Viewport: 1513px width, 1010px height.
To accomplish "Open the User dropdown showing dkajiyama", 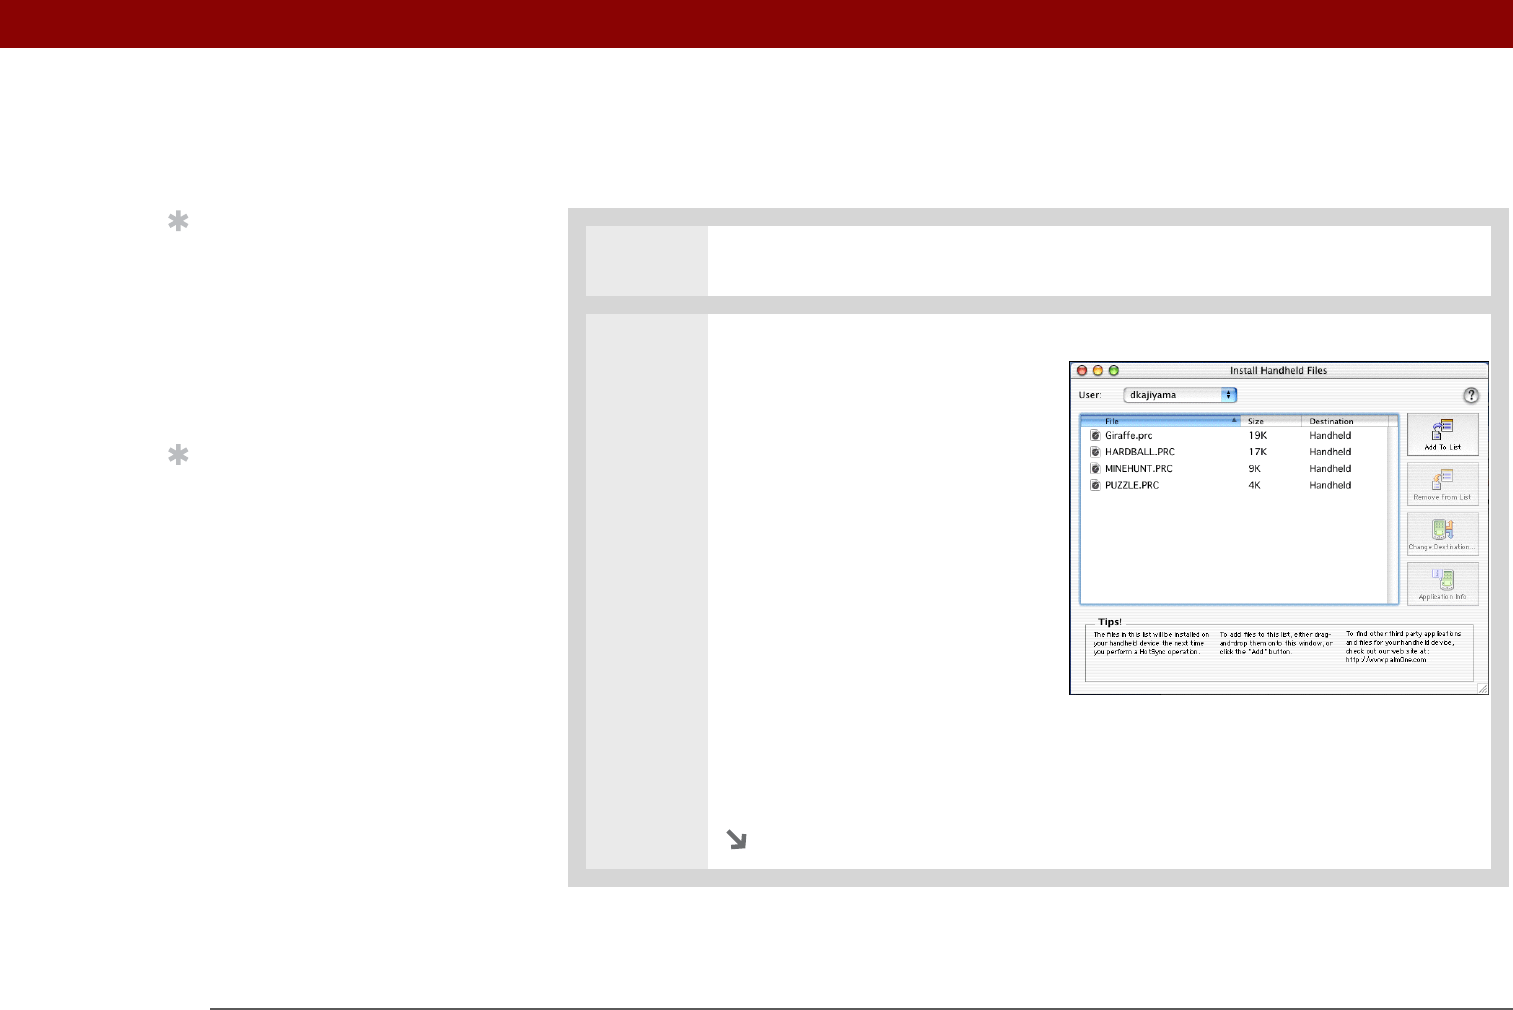I will (1180, 395).
